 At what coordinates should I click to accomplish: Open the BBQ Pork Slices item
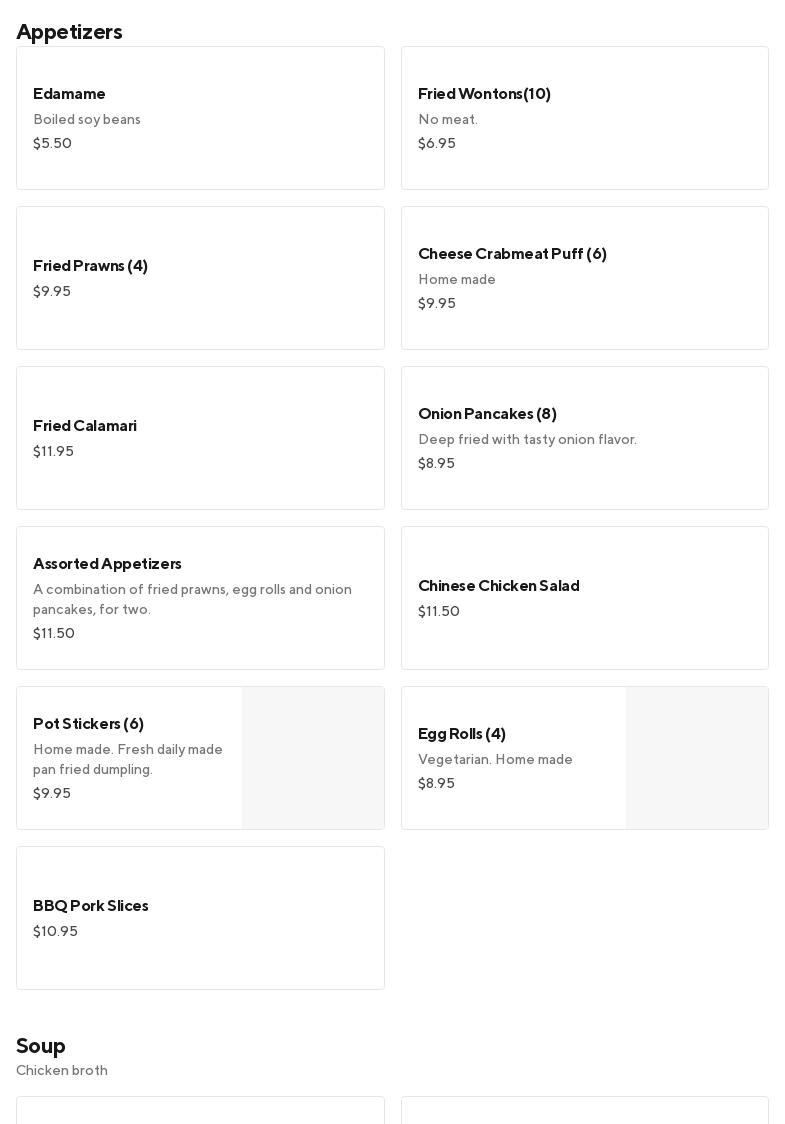coord(200,918)
